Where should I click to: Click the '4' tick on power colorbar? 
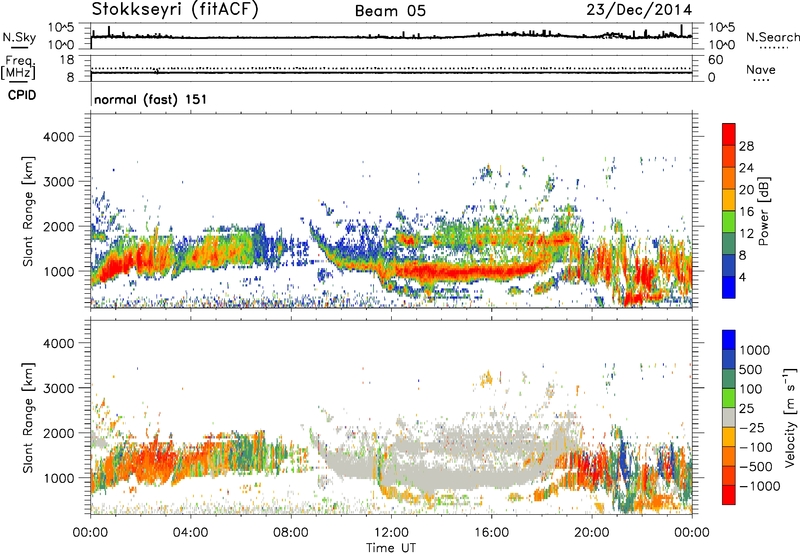pos(742,277)
